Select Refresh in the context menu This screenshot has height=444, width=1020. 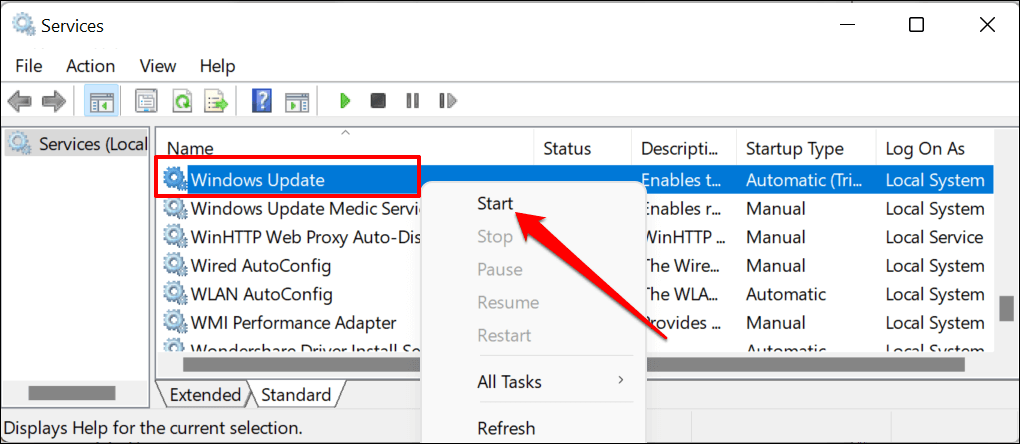pos(505,428)
